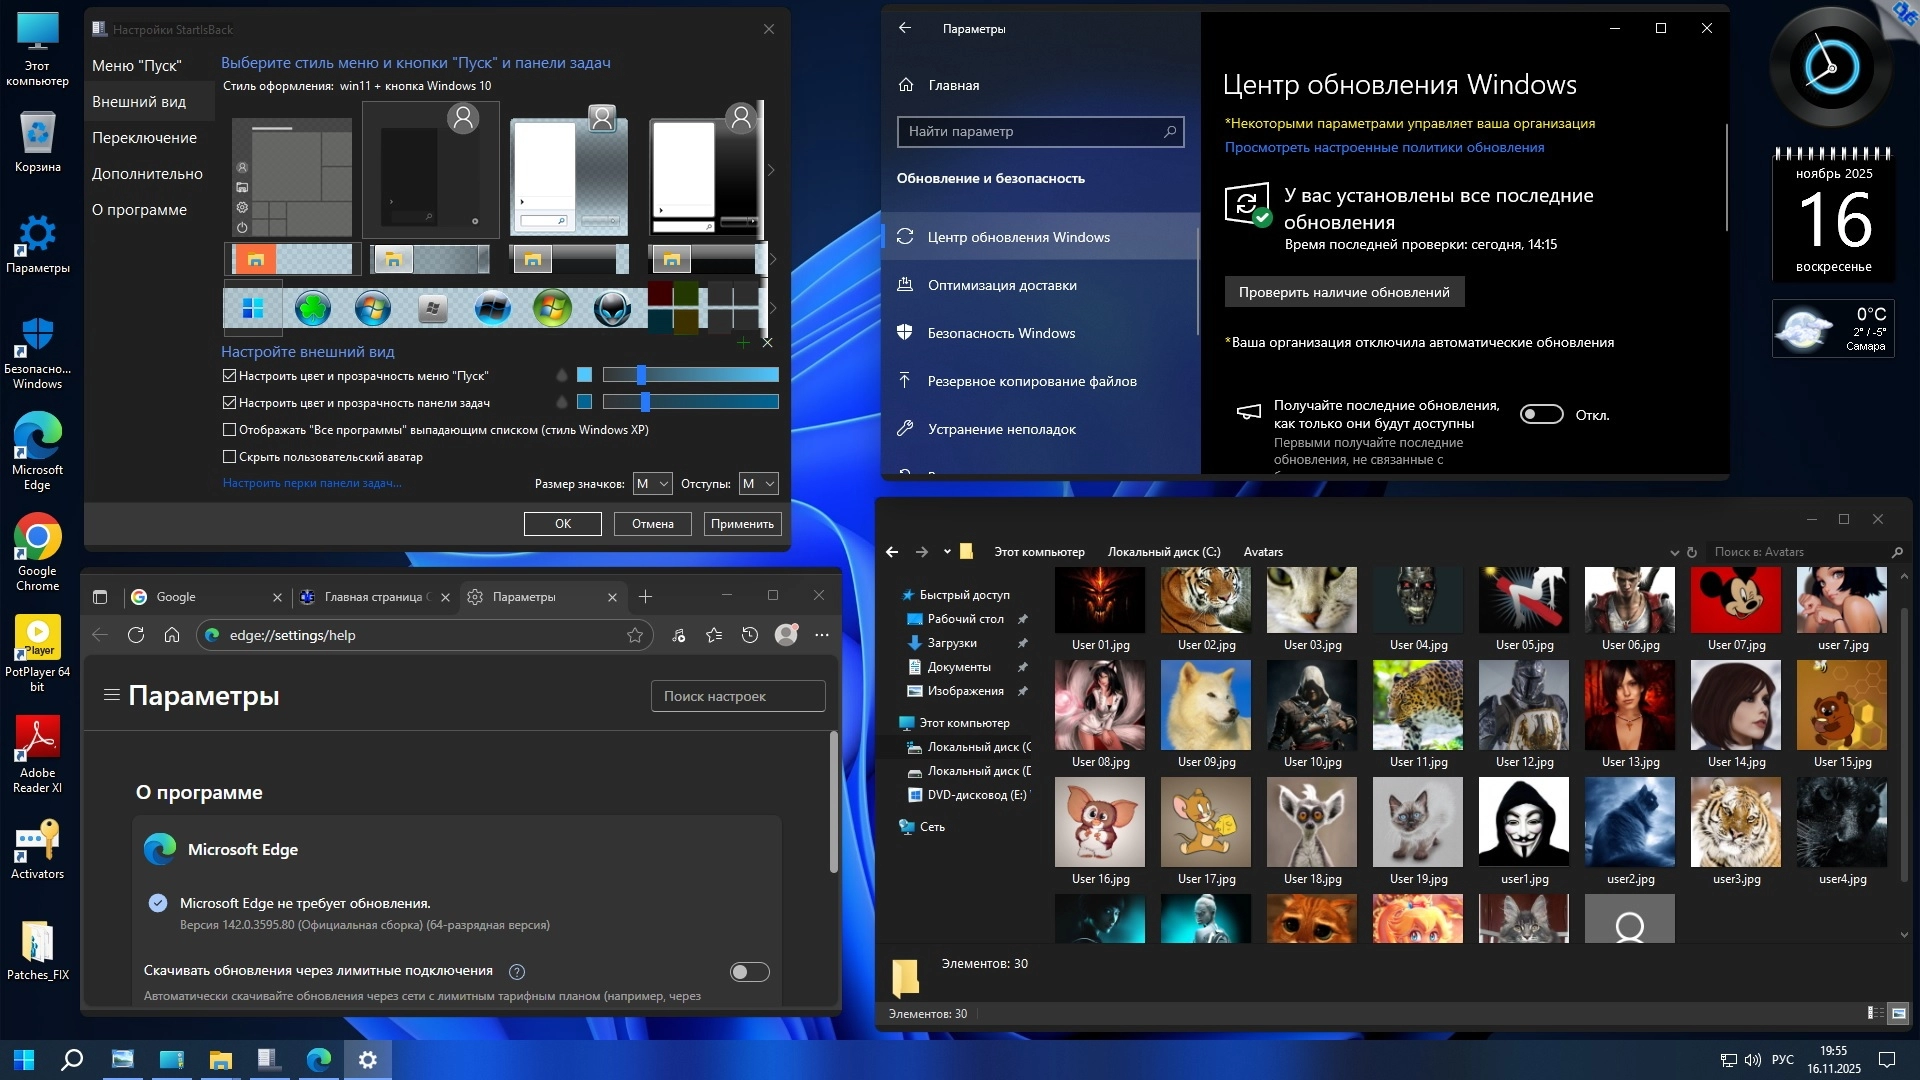Viewport: 1920px width, 1080px height.
Task: Open Edge favorites star toolbar icon
Action: tap(714, 635)
